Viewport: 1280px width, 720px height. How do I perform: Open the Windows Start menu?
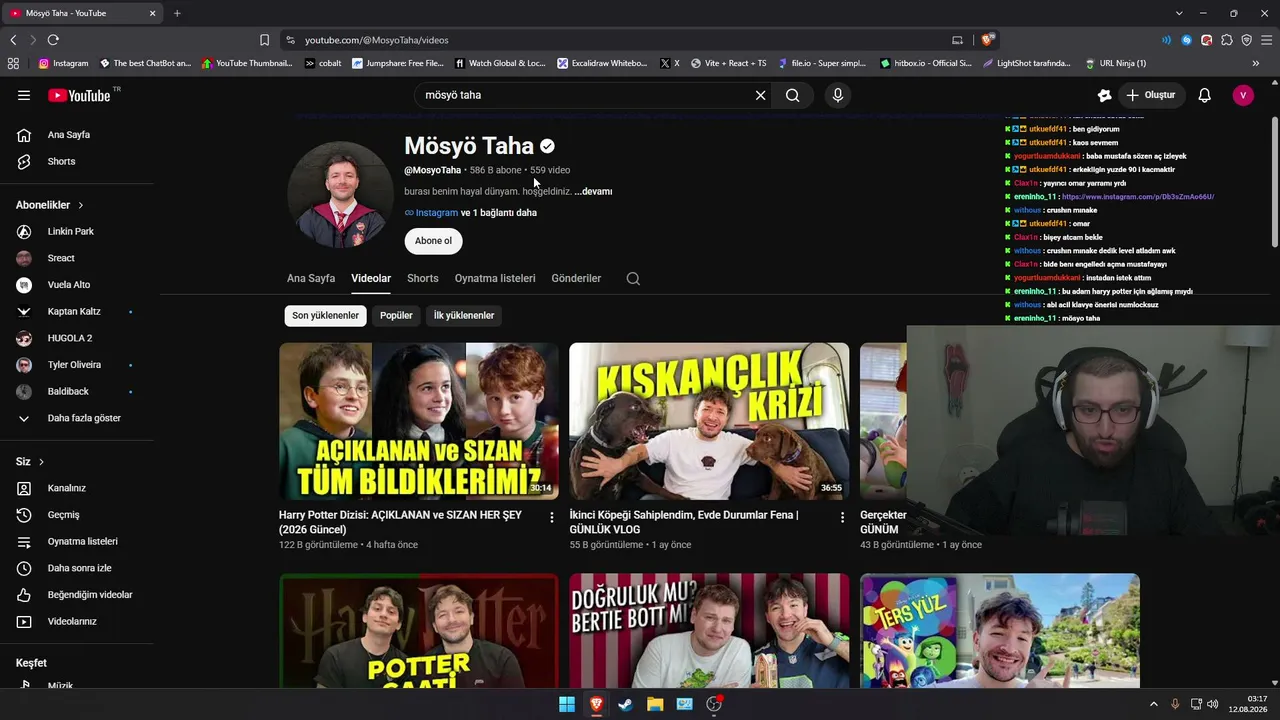point(567,704)
